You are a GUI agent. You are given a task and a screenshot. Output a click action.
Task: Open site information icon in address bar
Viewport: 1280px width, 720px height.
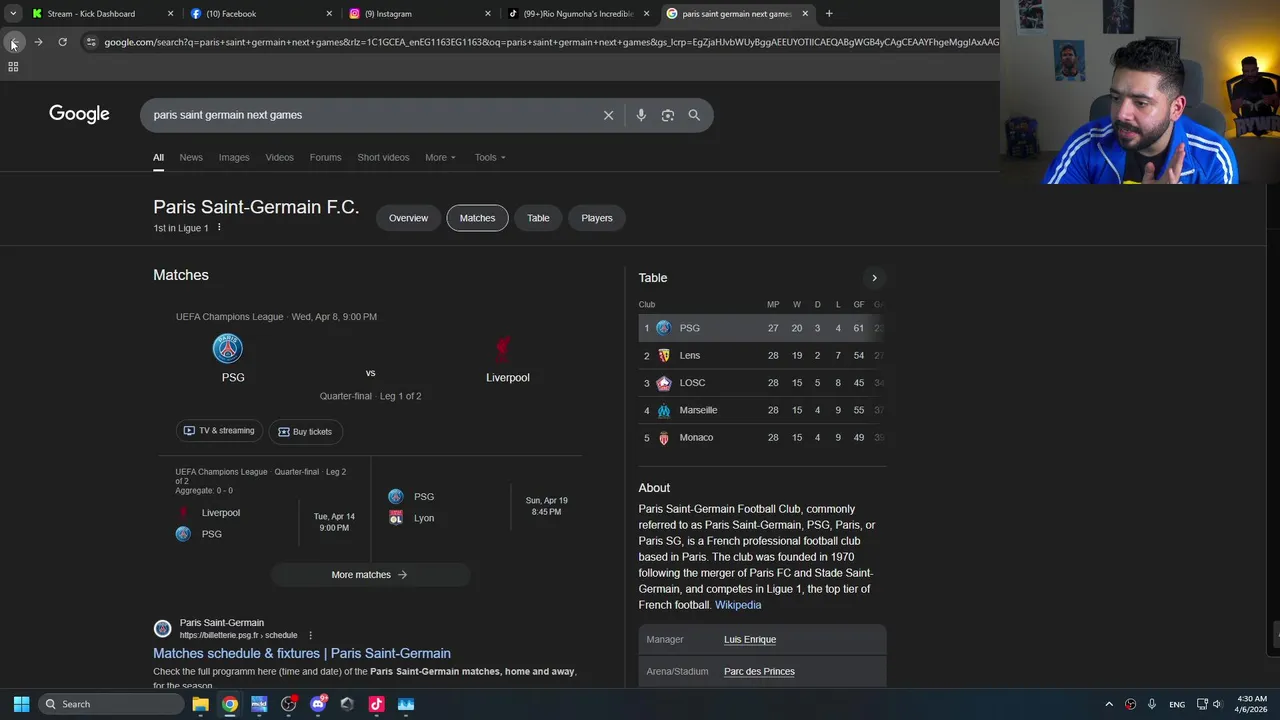91,42
